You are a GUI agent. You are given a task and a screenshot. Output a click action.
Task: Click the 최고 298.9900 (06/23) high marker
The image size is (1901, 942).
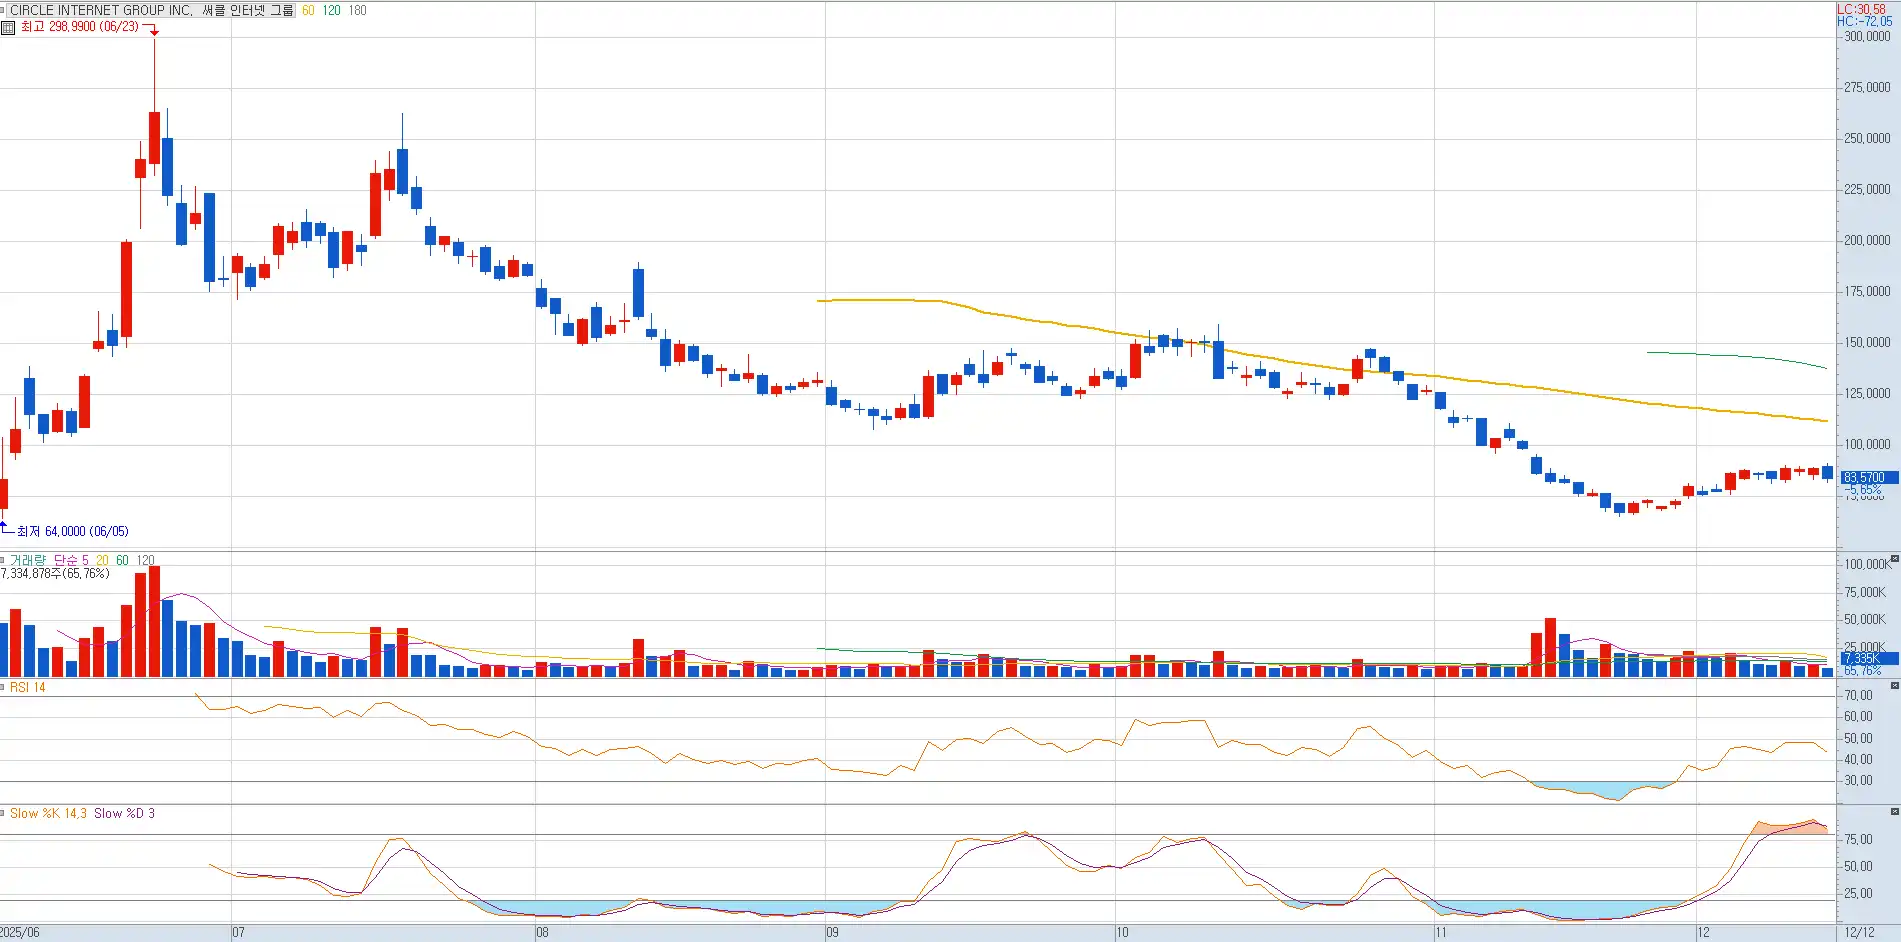[x=80, y=27]
